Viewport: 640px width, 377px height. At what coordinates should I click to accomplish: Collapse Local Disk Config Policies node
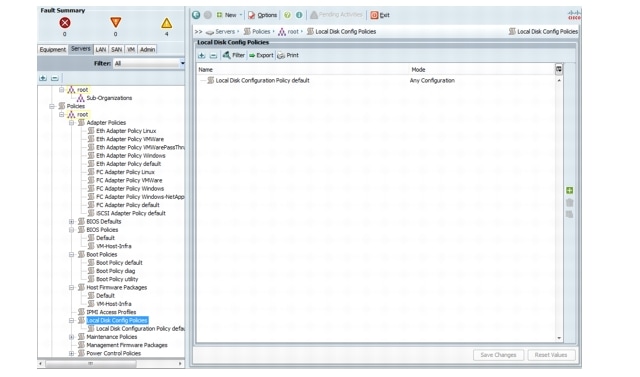pyautogui.click(x=71, y=321)
